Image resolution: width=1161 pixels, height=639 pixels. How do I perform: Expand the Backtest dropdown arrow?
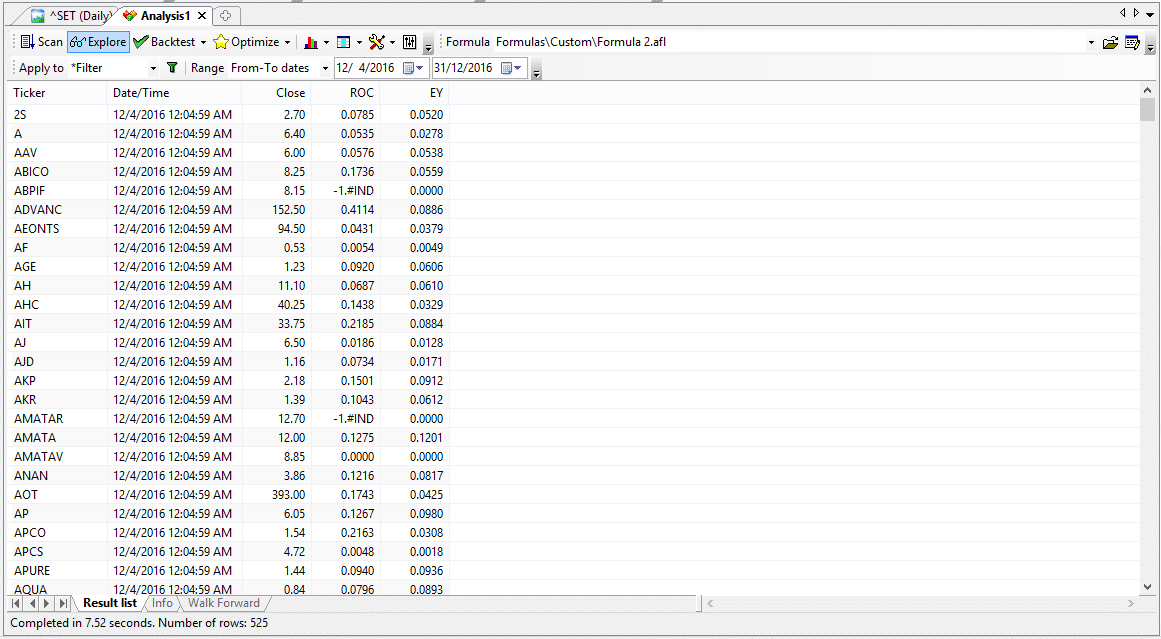click(203, 42)
